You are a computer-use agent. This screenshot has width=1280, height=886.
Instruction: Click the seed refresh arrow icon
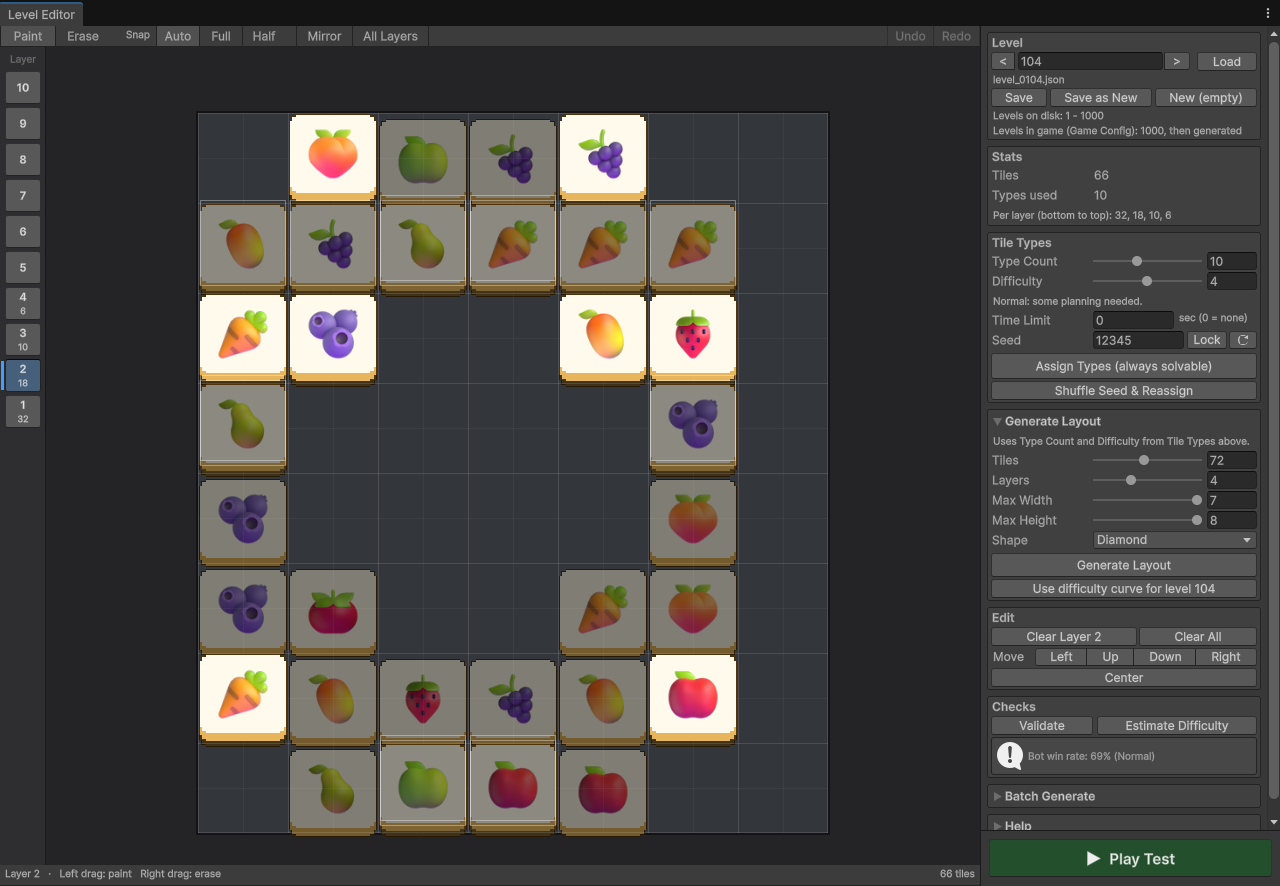coord(1243,340)
